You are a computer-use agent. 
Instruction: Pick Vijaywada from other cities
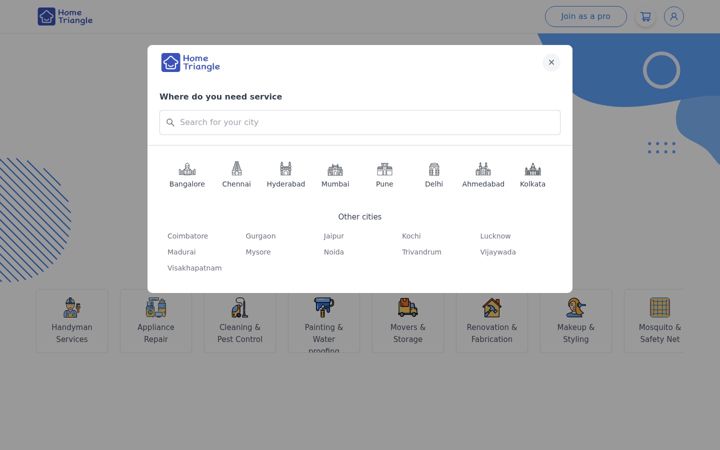[x=498, y=252]
